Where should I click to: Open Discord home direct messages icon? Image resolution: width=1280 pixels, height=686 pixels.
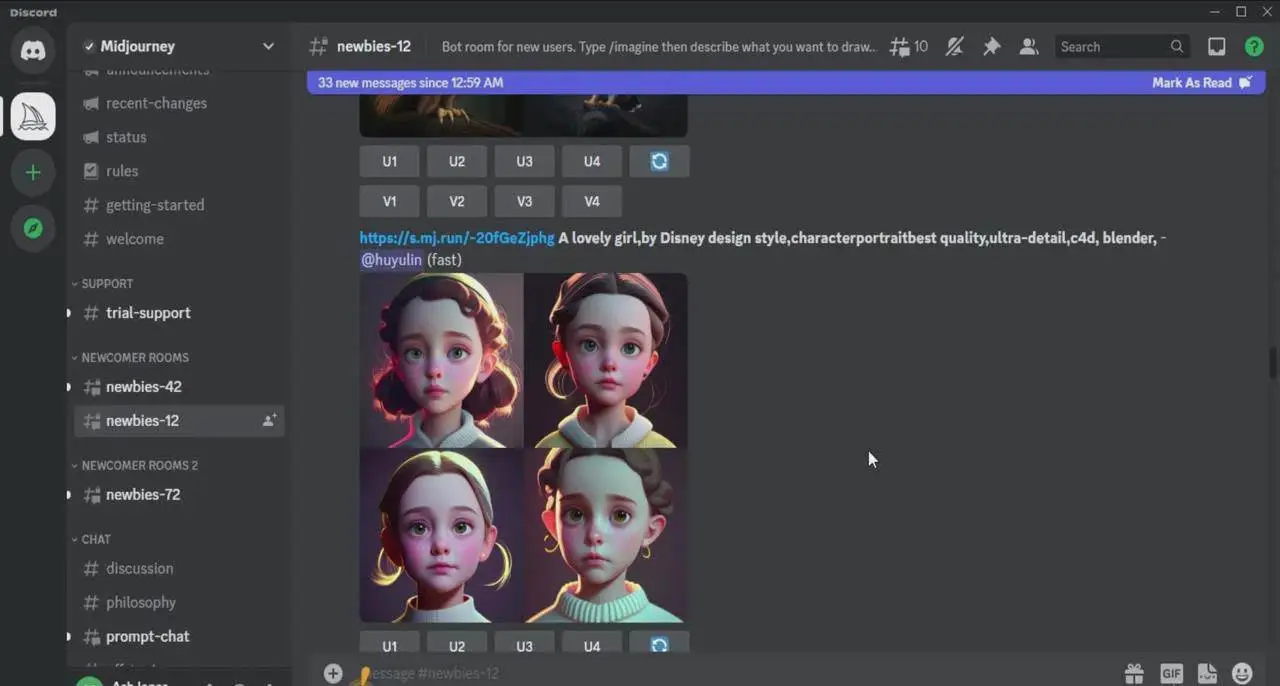click(x=33, y=51)
